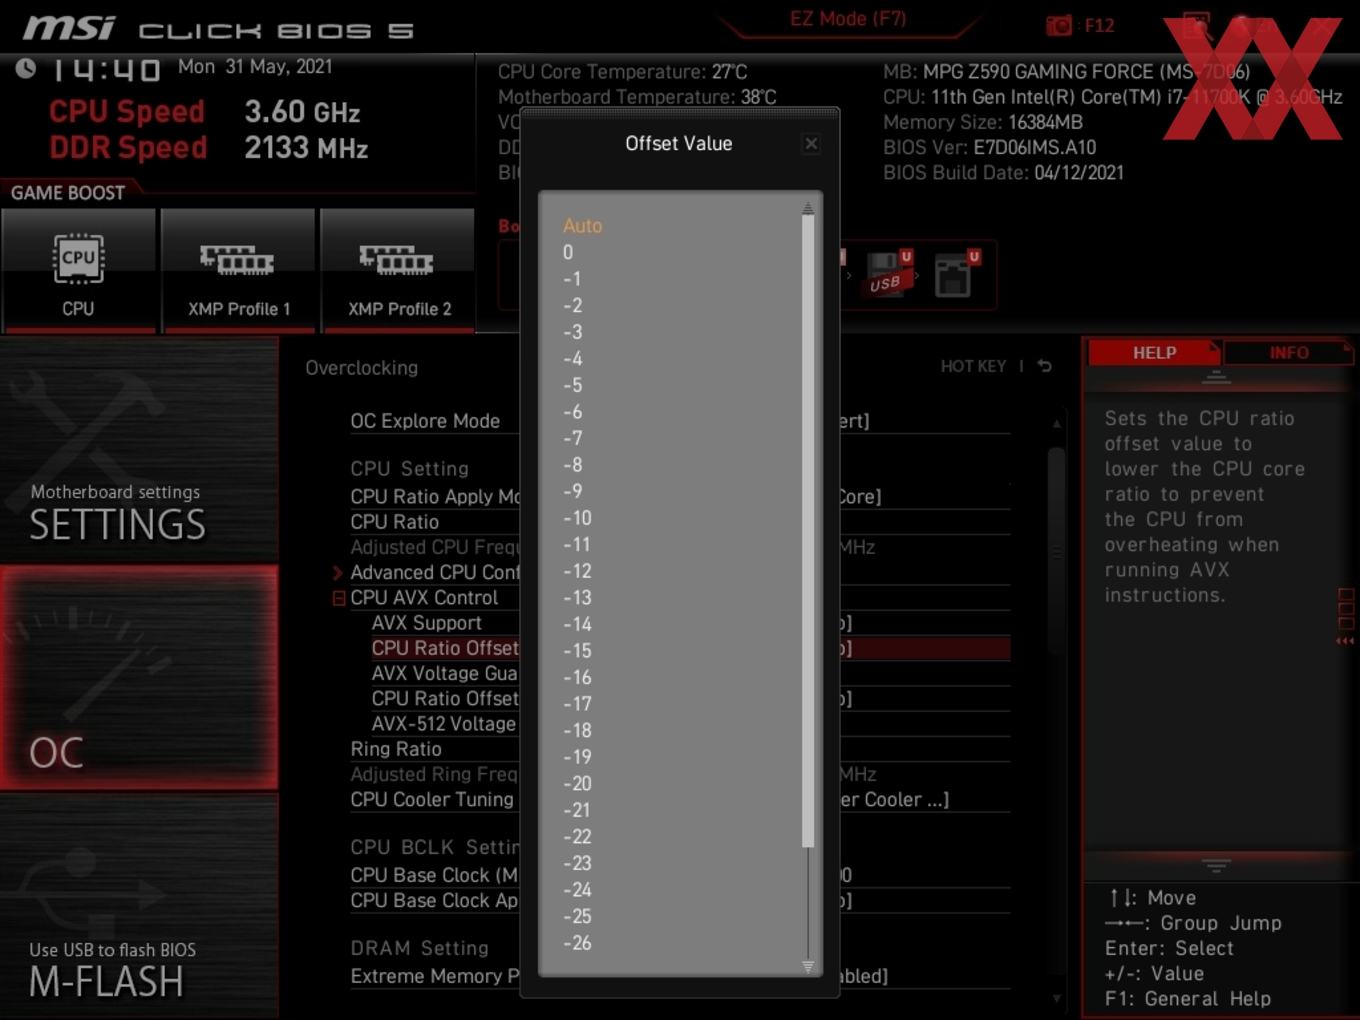Select CPU Base Clock Apply Mode row
The image size is (1360, 1020).
tap(679, 901)
